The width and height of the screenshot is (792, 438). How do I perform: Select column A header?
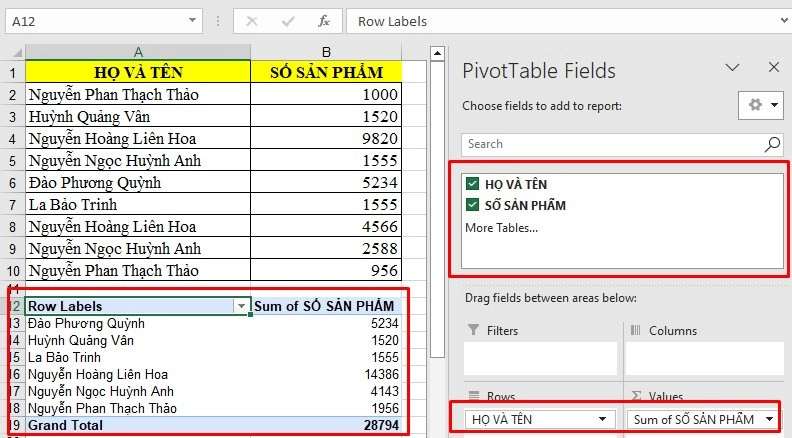138,51
